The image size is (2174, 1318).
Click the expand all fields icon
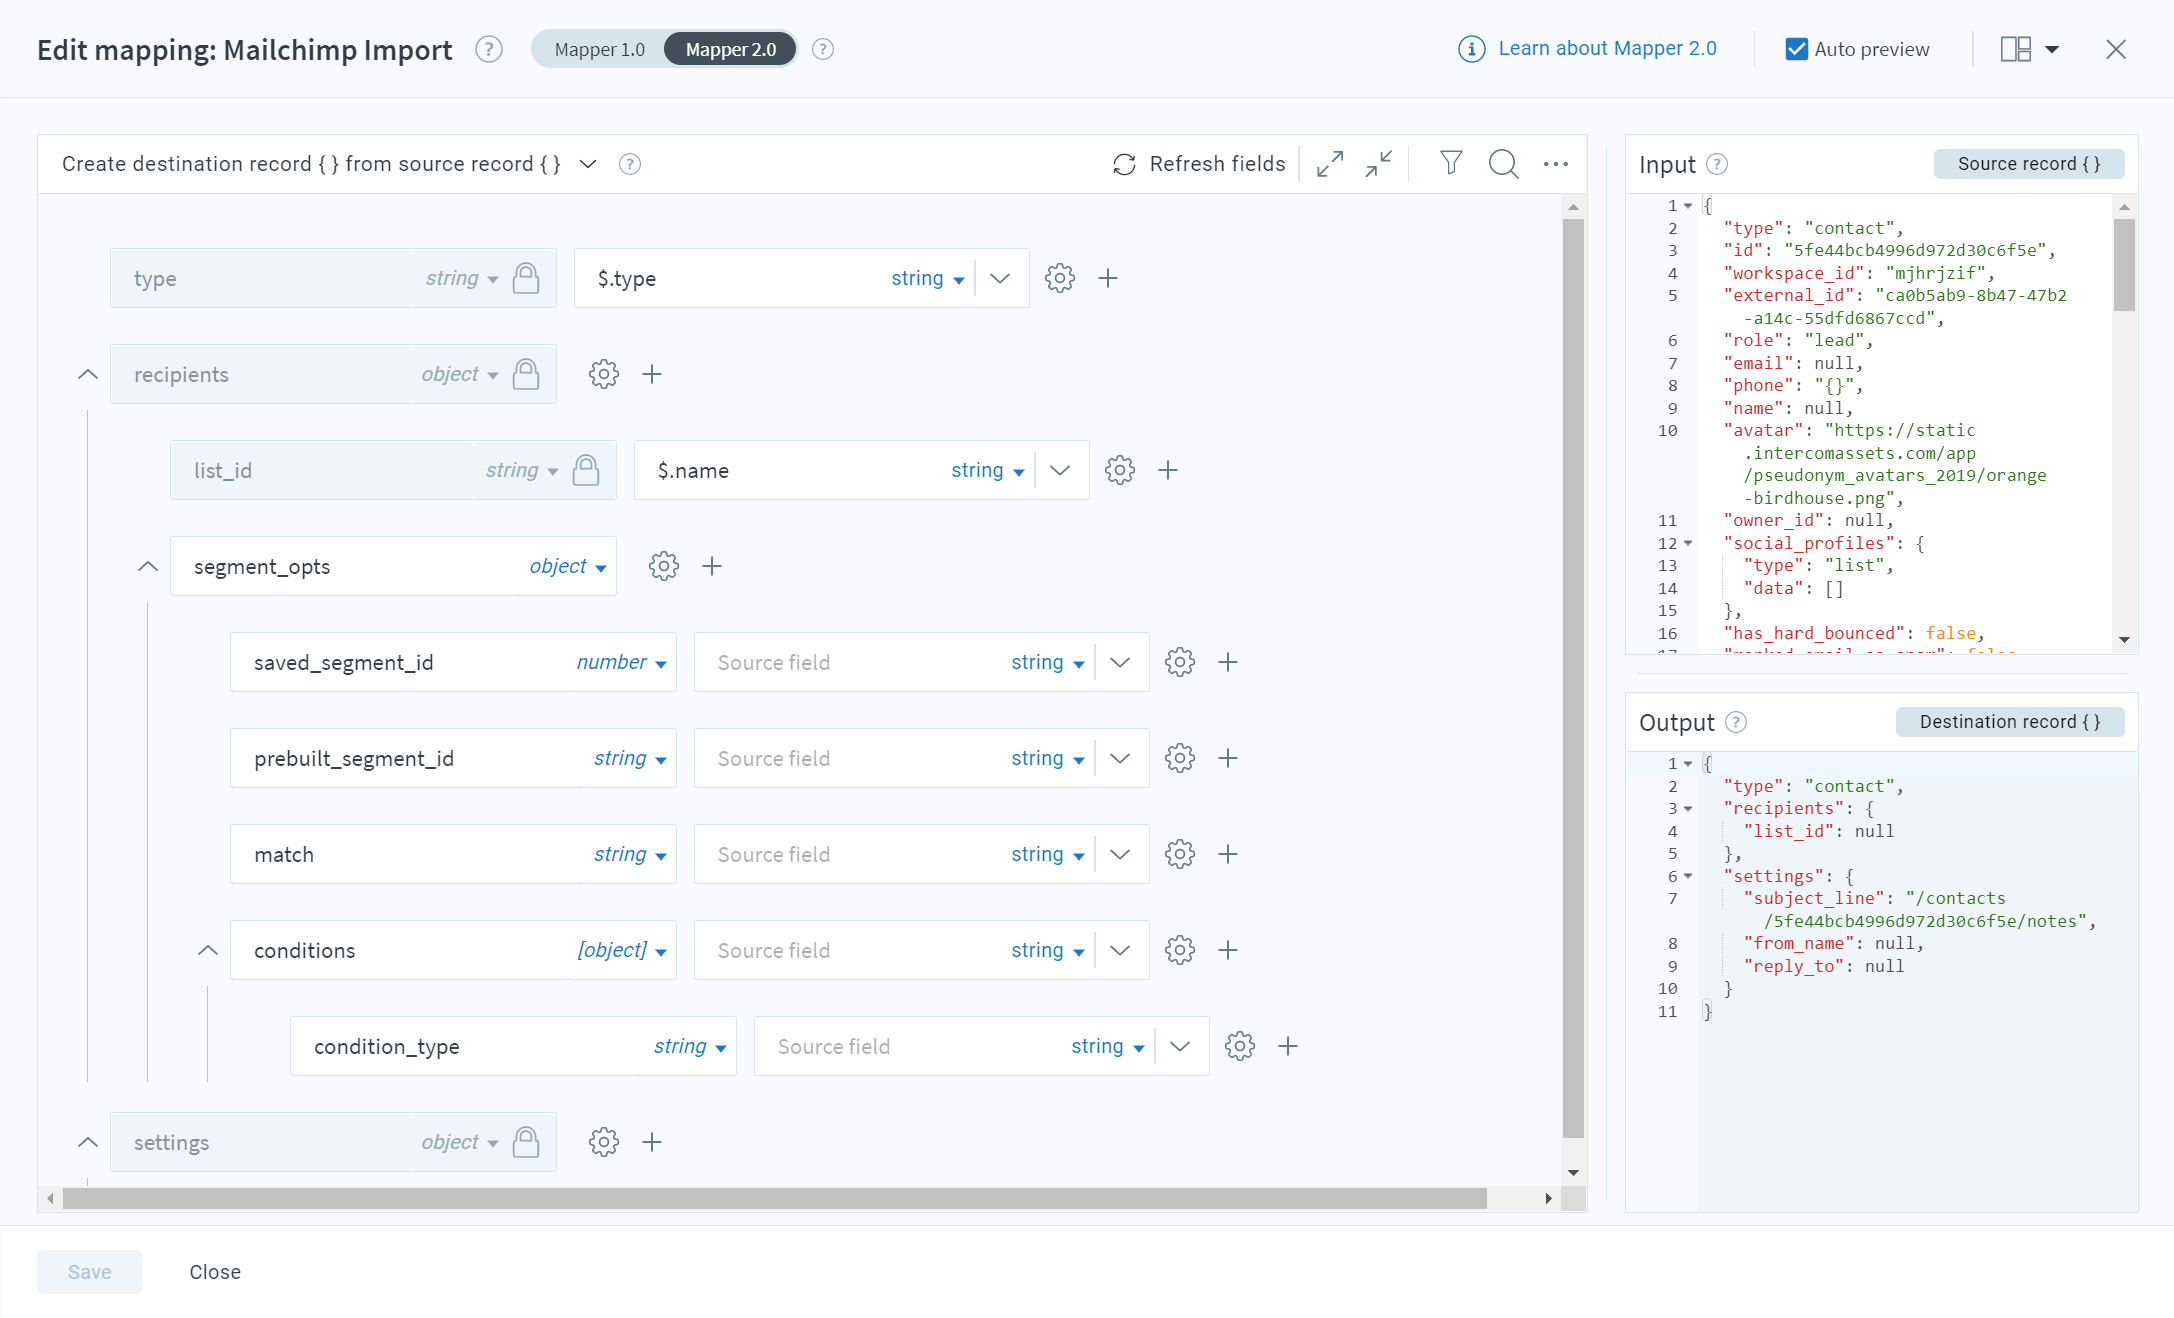(1329, 164)
